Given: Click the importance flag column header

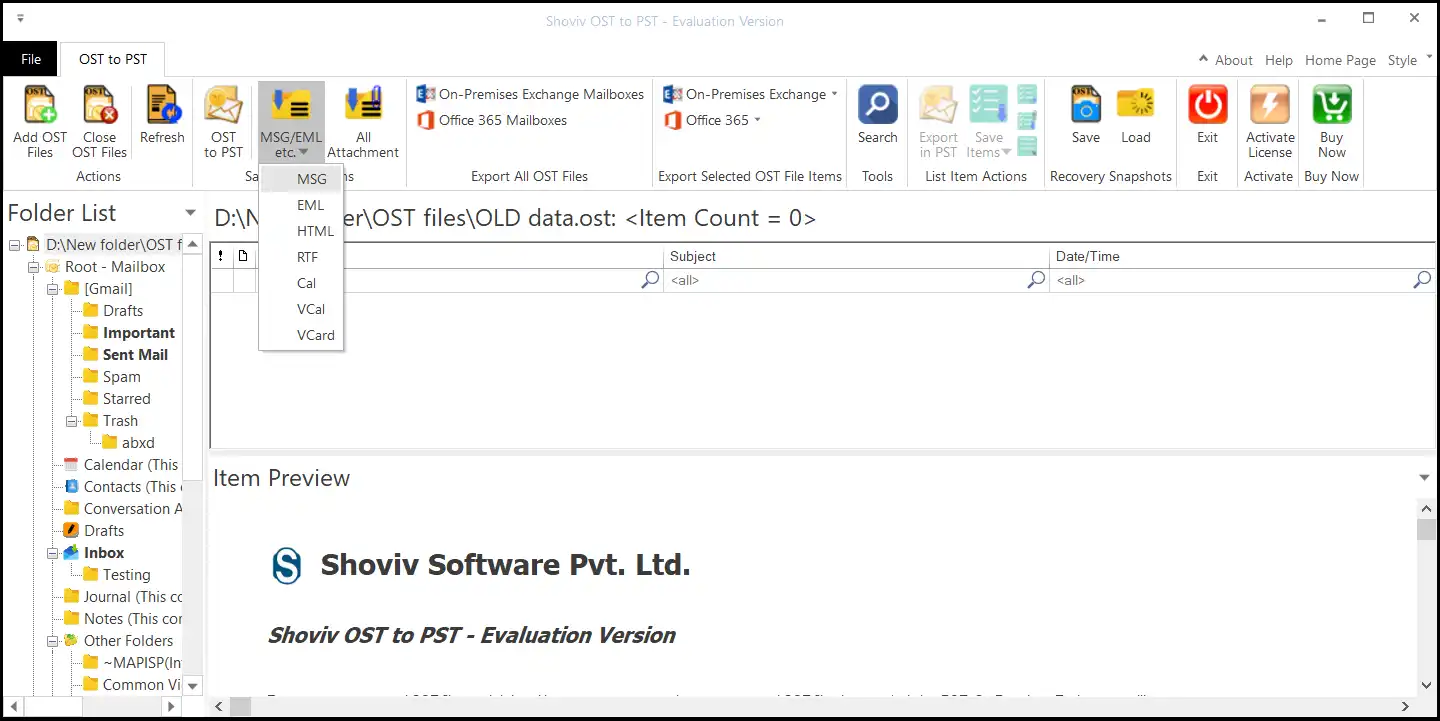Looking at the screenshot, I should click(x=221, y=256).
